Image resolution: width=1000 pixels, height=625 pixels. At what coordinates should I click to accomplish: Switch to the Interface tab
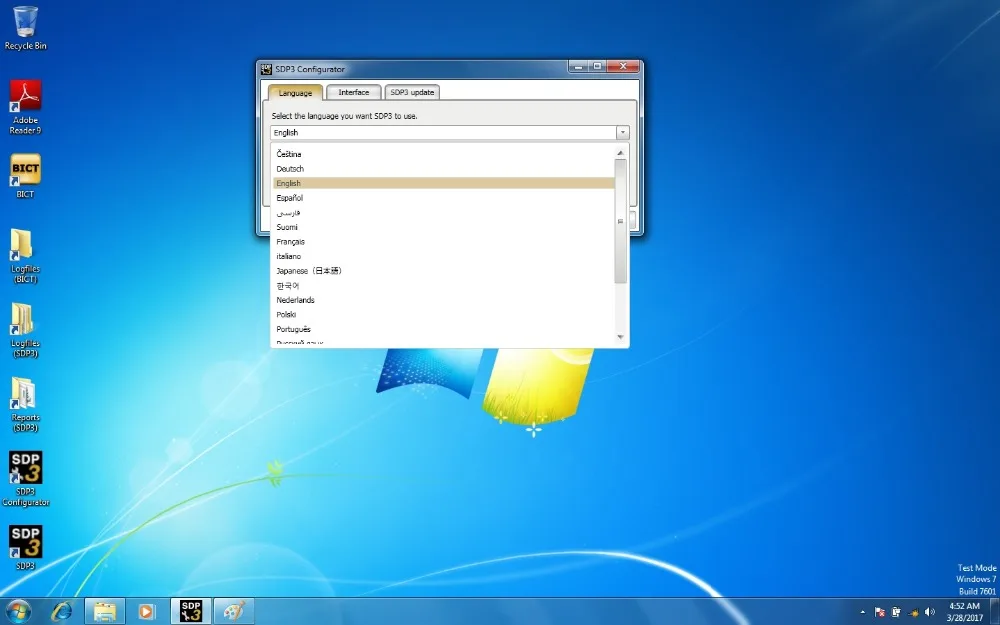[354, 92]
